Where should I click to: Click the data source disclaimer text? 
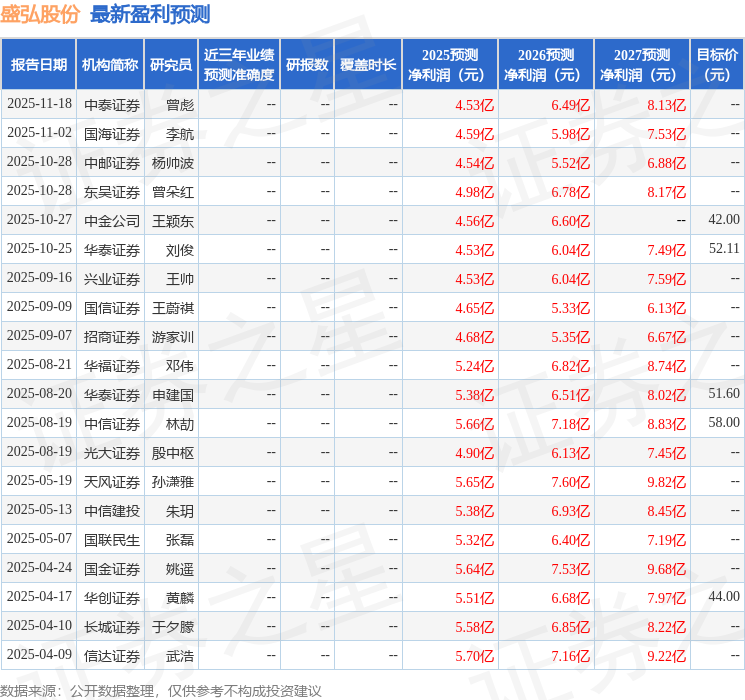161,690
